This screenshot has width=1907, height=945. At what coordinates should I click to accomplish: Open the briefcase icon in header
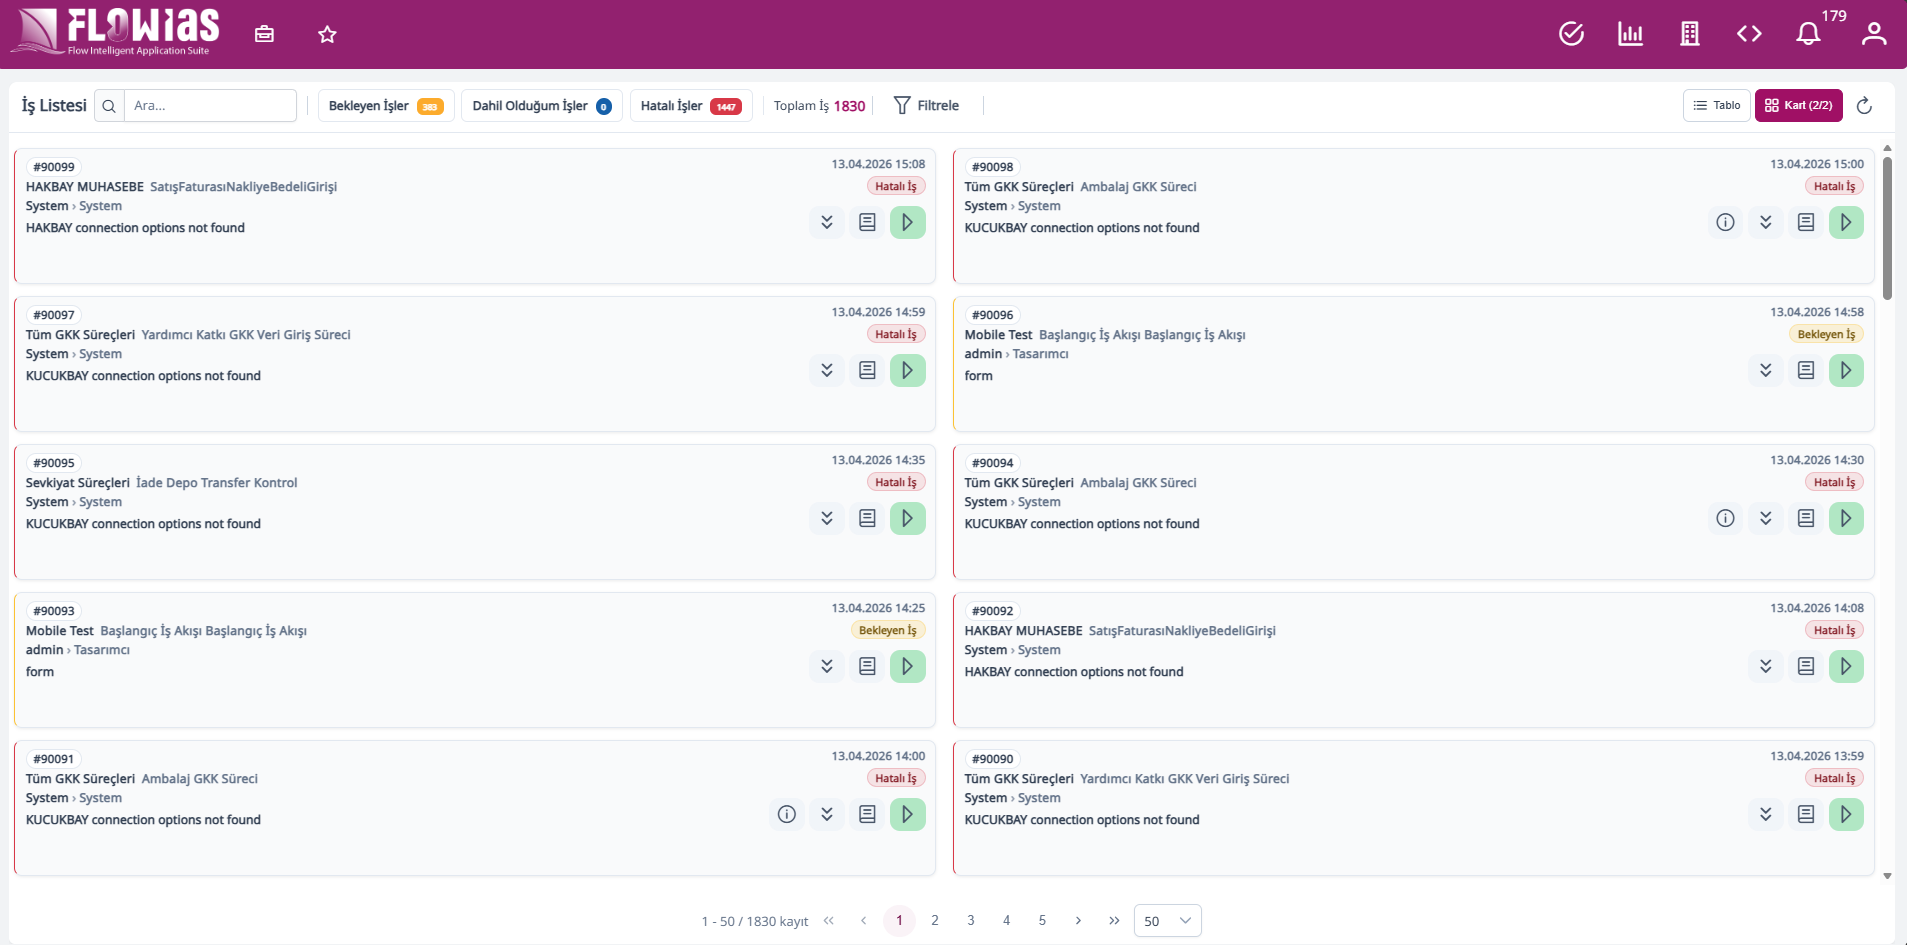[264, 34]
